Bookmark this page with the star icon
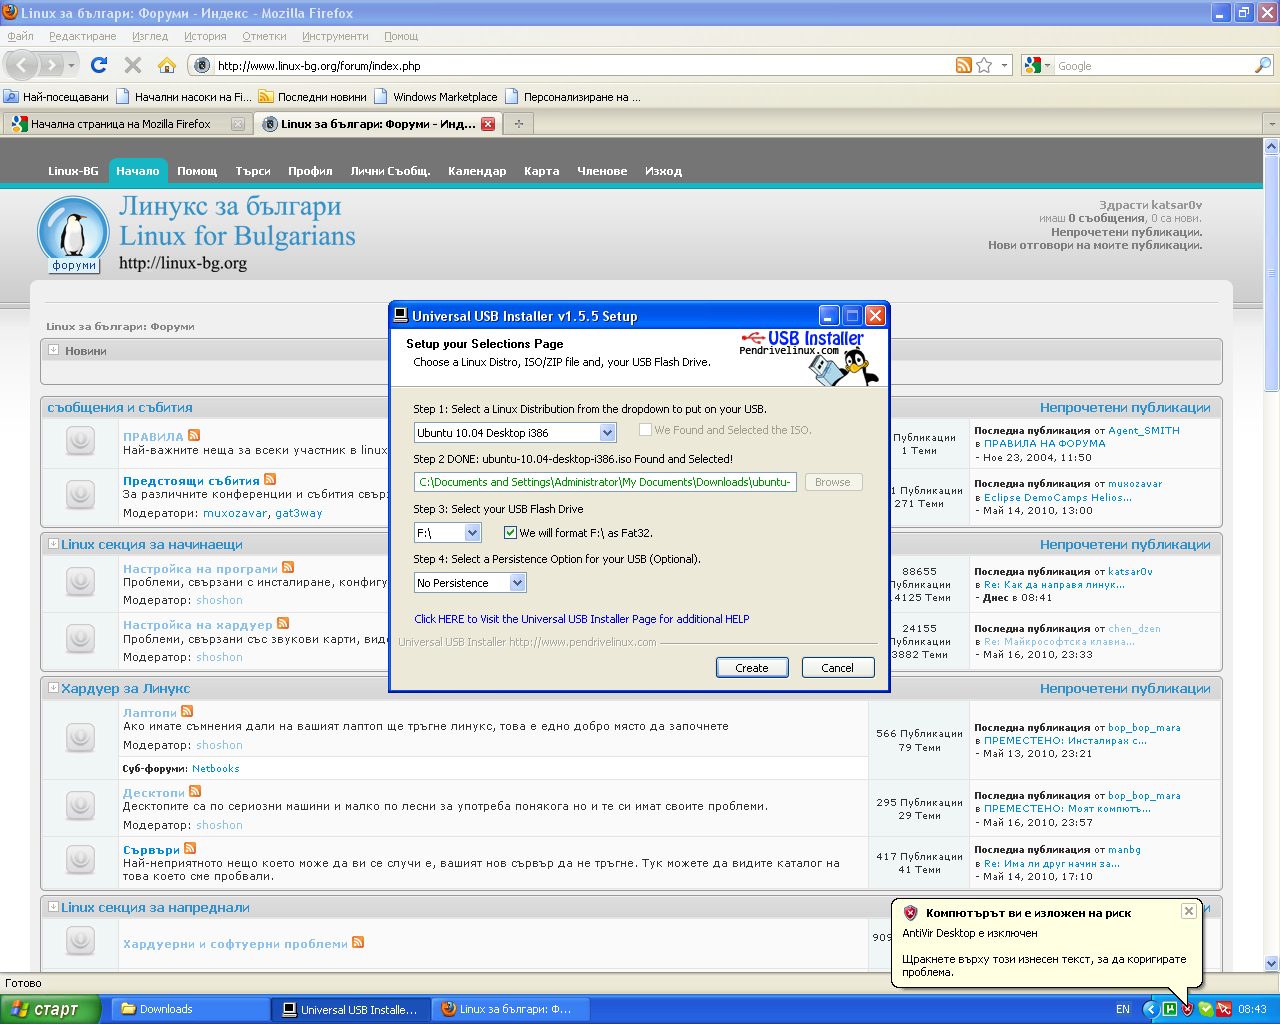1280x1024 pixels. point(984,65)
